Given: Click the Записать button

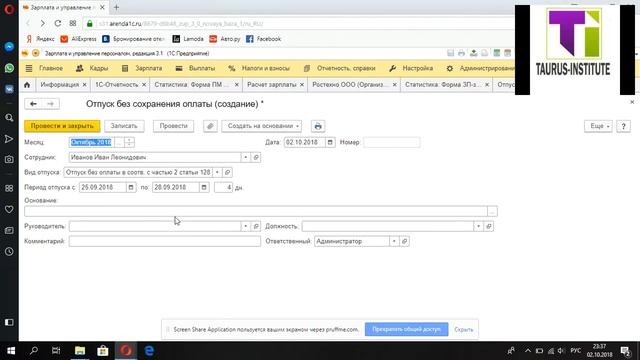Looking at the screenshot, I should click(x=124, y=126).
